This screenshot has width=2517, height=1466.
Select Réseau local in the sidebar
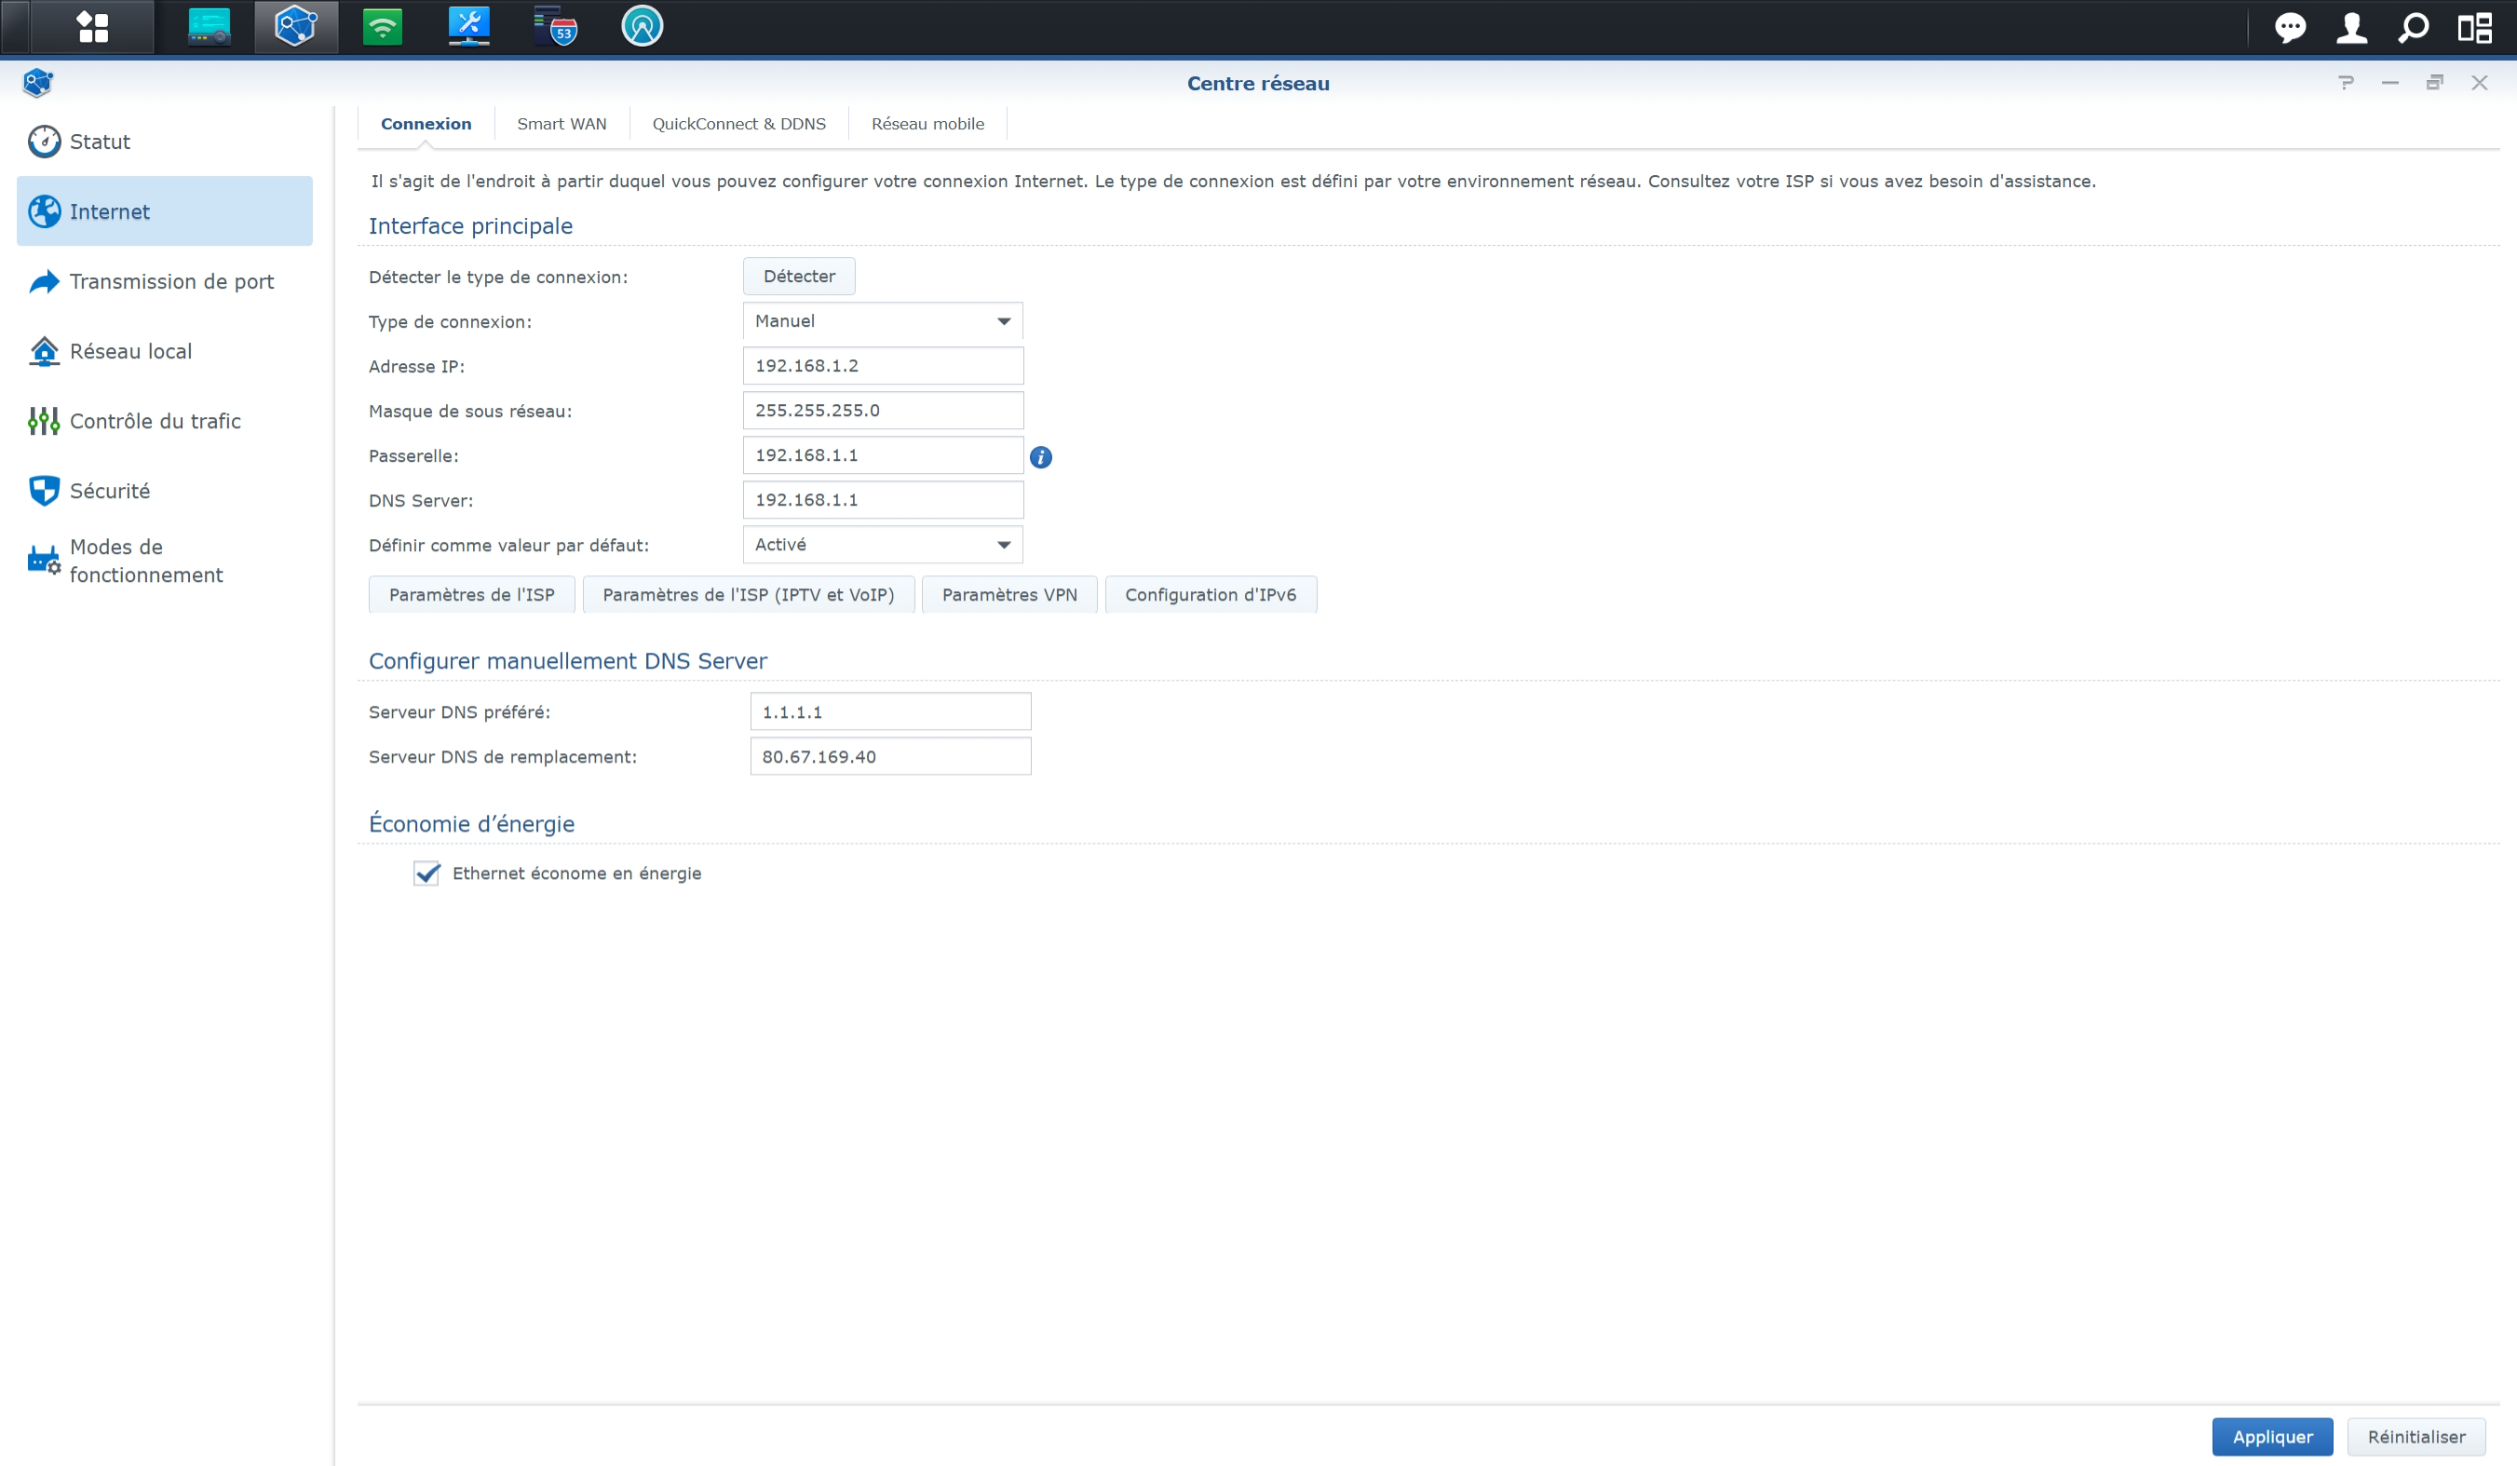130,351
